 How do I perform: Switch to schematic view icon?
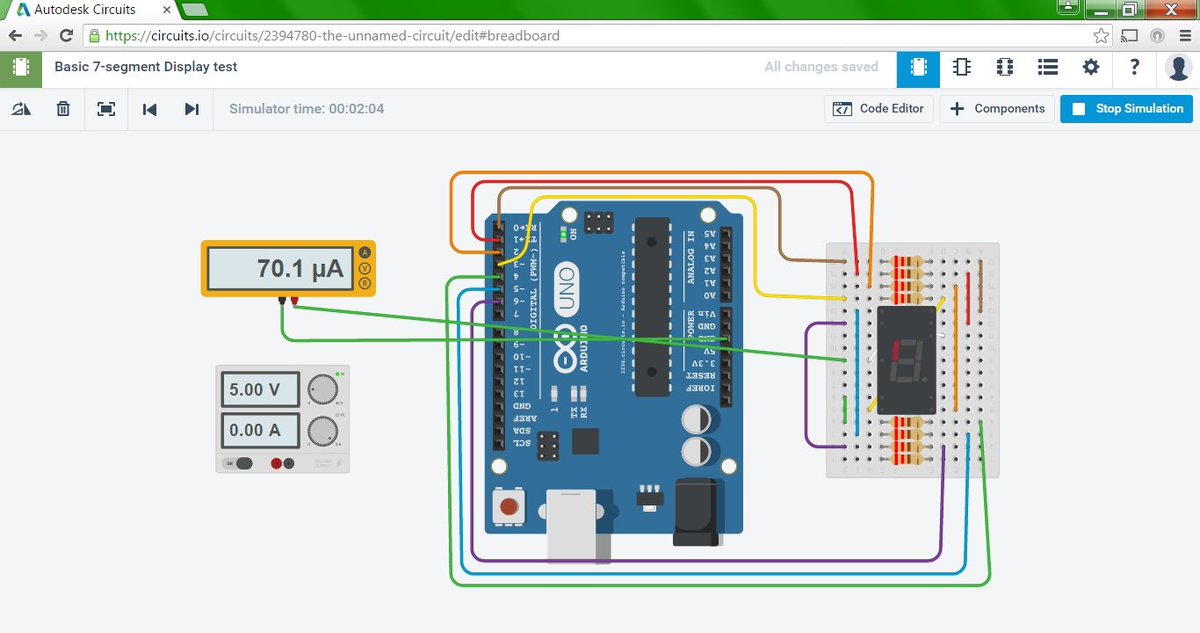tap(961, 67)
